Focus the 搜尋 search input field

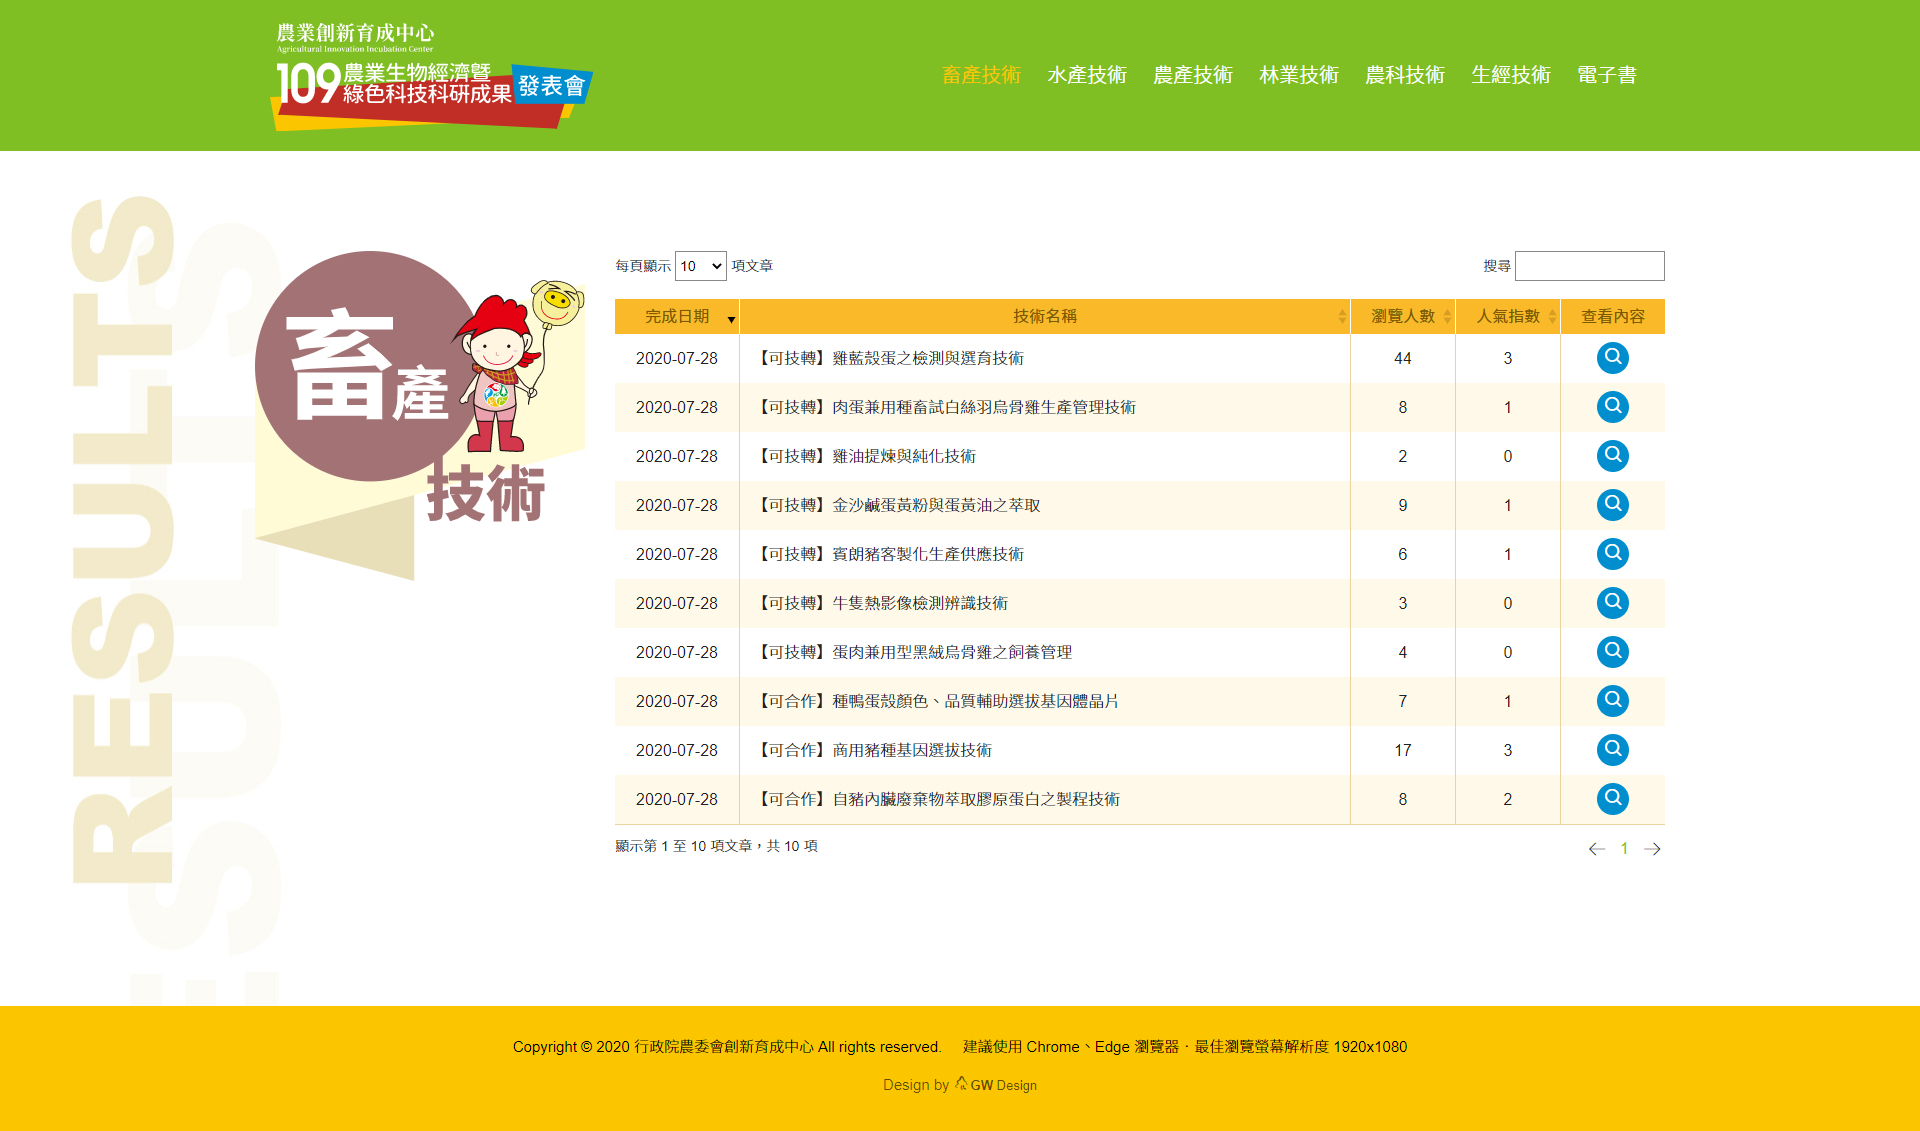[x=1589, y=266]
